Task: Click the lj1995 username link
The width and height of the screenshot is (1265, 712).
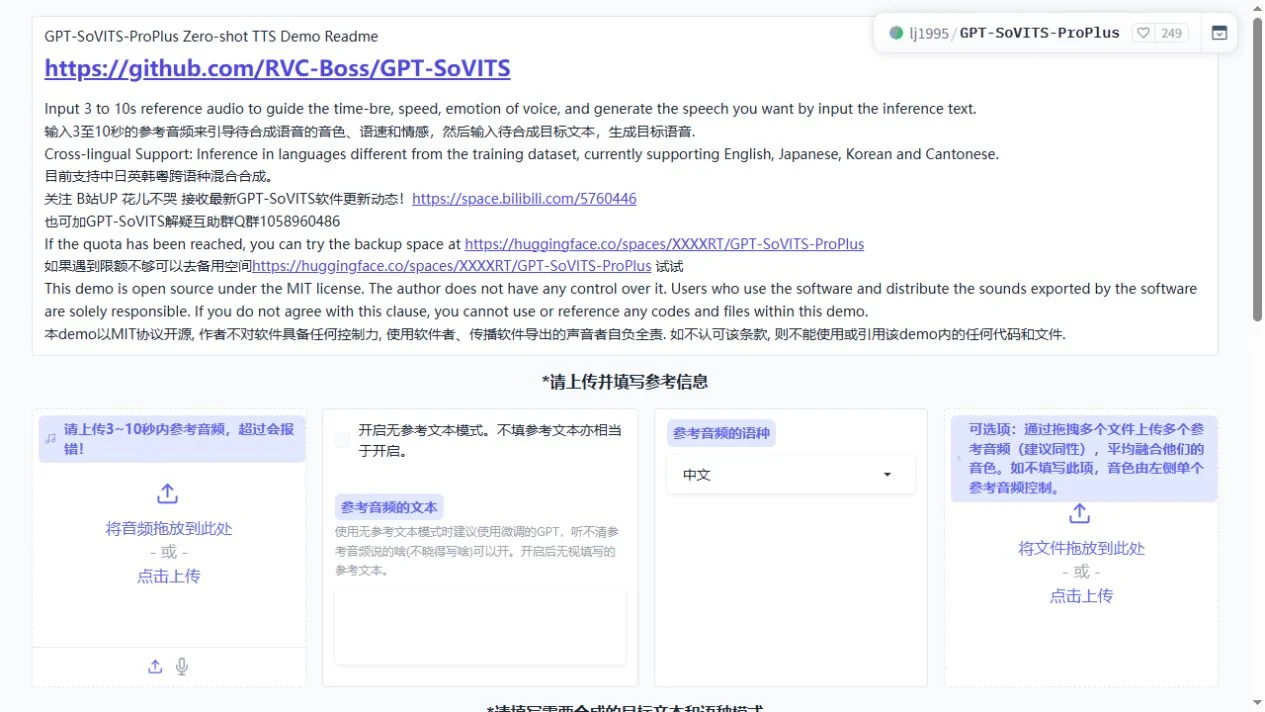Action: pyautogui.click(x=929, y=33)
